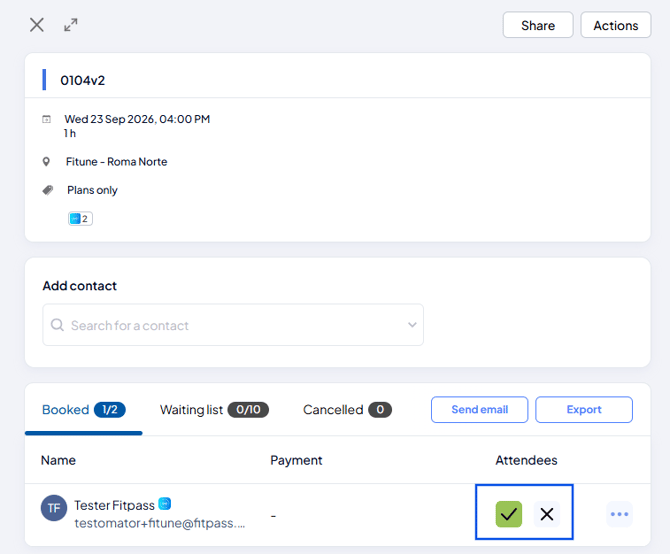The image size is (670, 554).
Task: Click the Share button
Action: (x=538, y=25)
